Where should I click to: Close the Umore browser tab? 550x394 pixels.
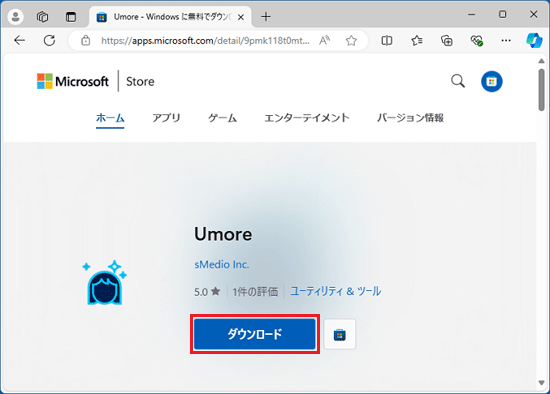(241, 17)
